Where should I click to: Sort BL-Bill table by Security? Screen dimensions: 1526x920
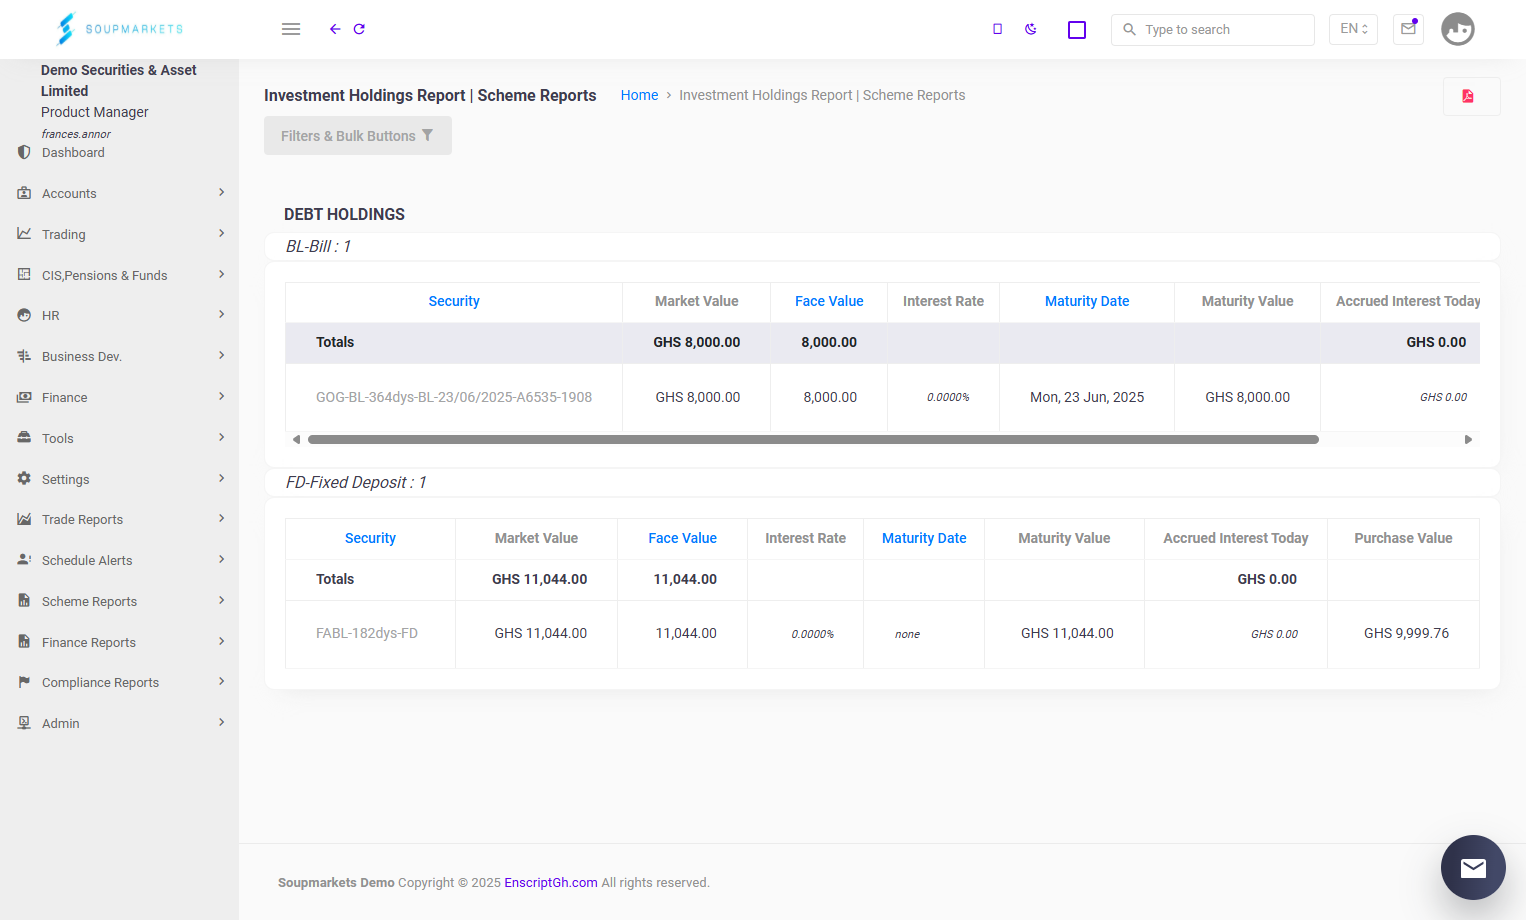454,301
